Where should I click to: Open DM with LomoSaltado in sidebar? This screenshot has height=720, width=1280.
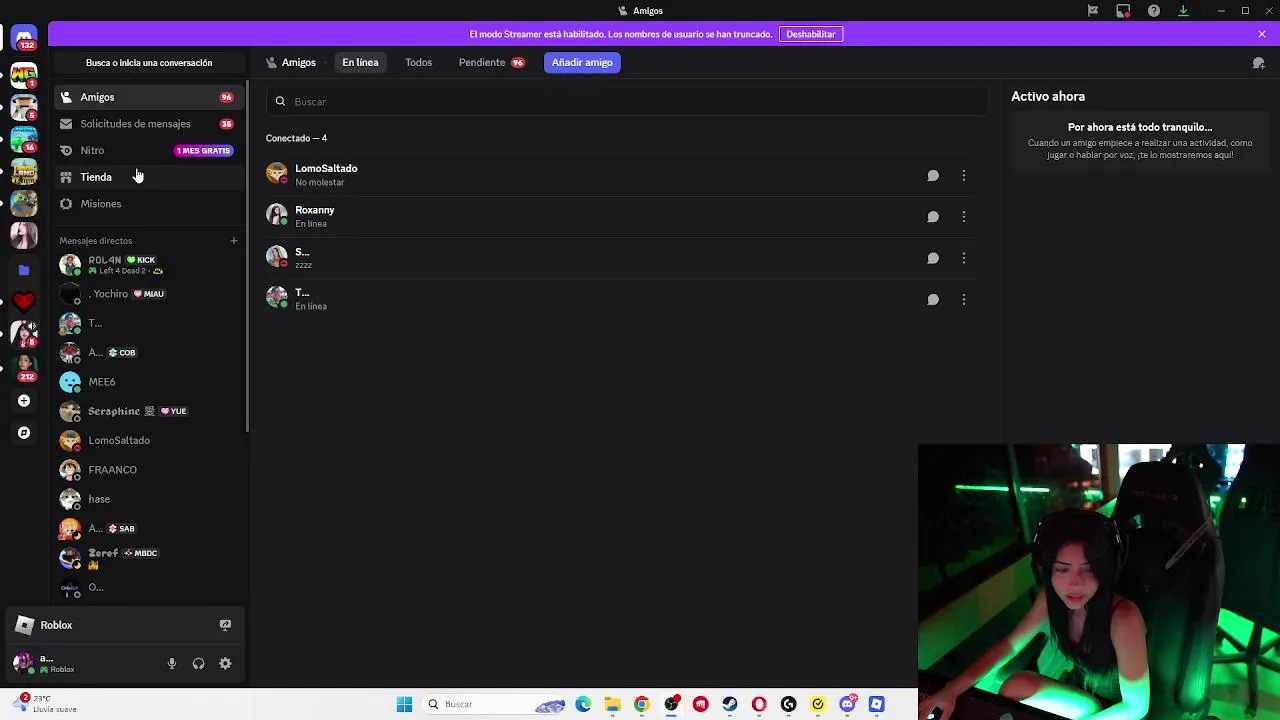click(x=149, y=440)
